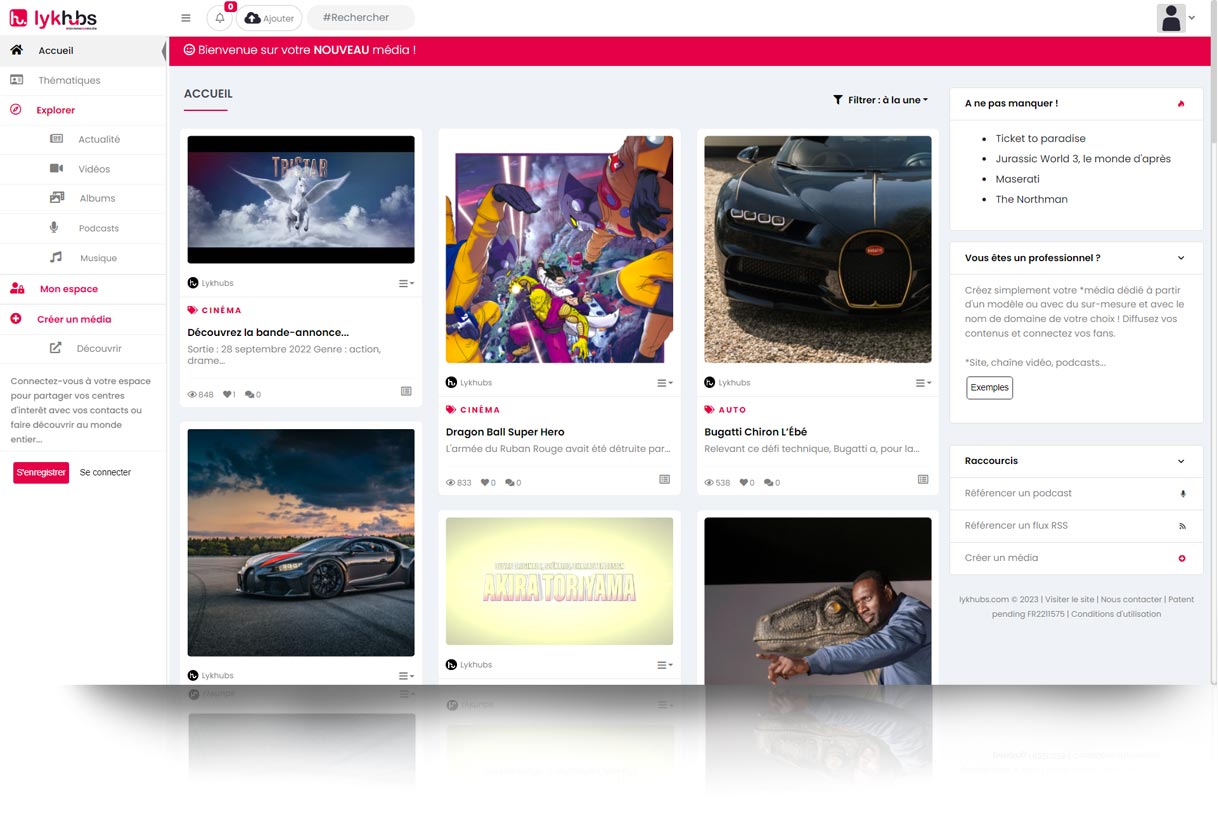Open the title Découvrez la bande-annonce...
1218x834 pixels.
(268, 332)
